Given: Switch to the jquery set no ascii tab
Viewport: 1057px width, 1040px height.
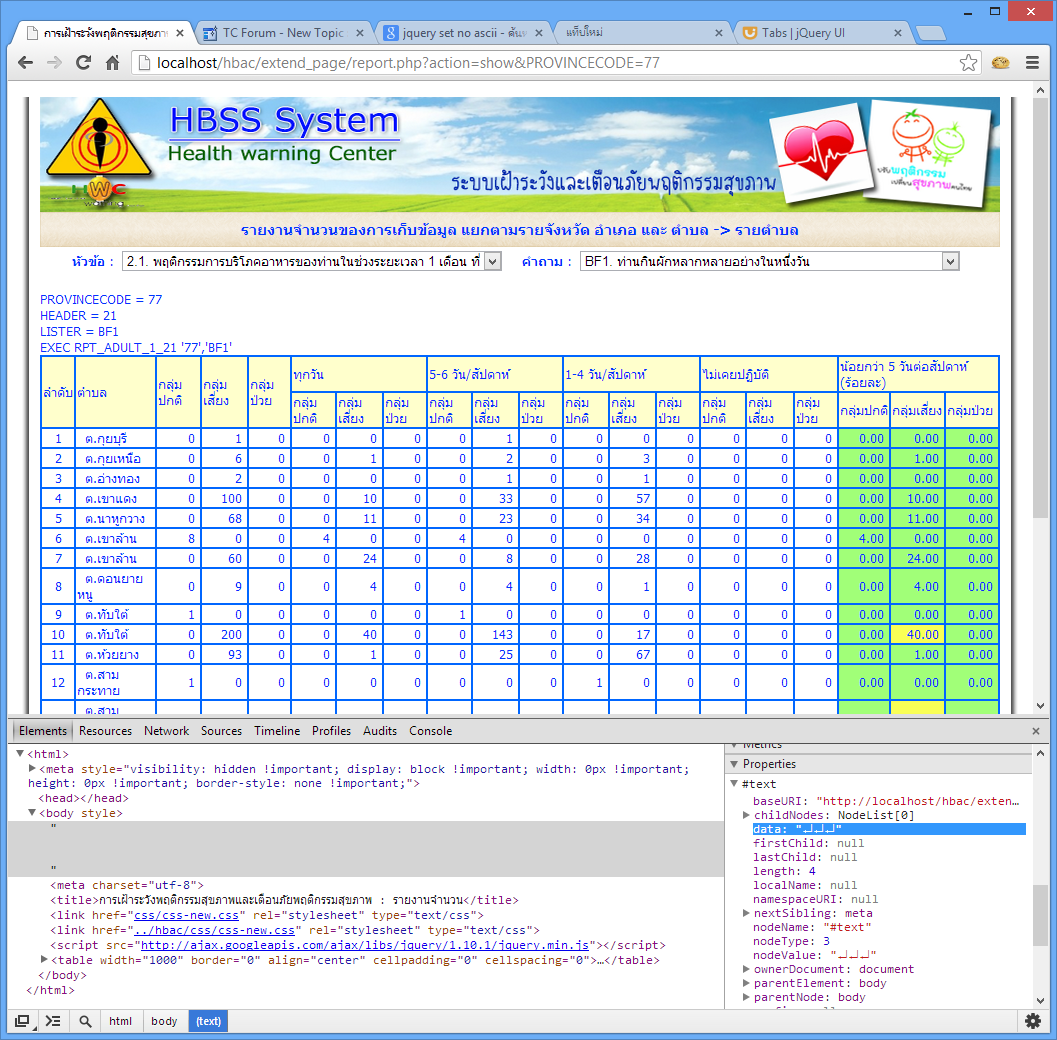Looking at the screenshot, I should pos(464,33).
